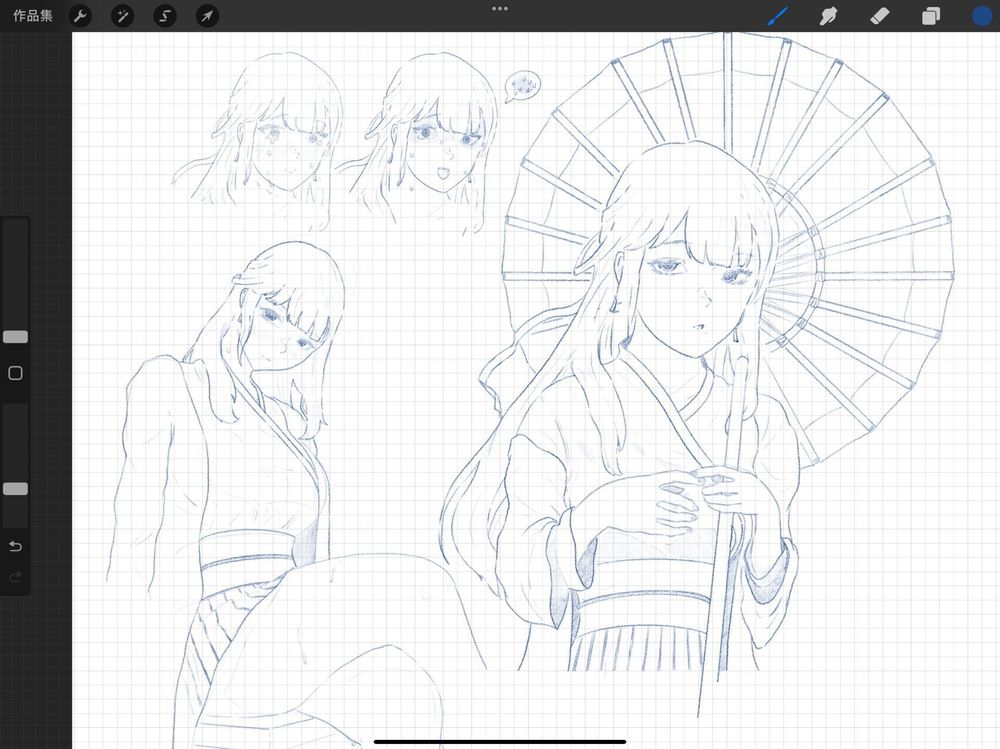
Task: Open the three-dot multitasking menu at top
Action: point(500,8)
